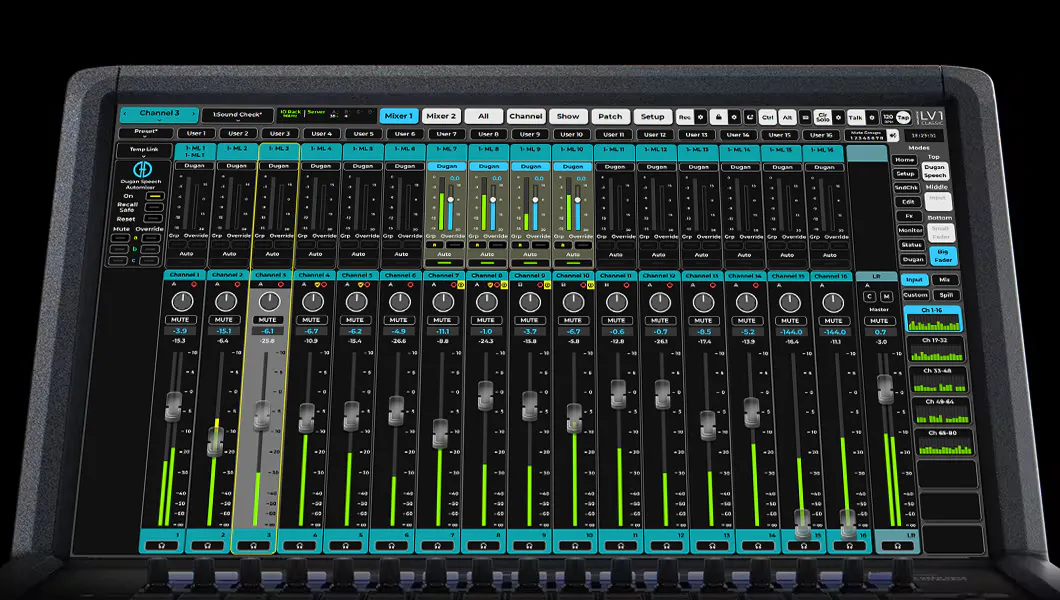The image size is (1060, 600).
Task: Toggle MUTE on the LR master
Action: point(879,321)
